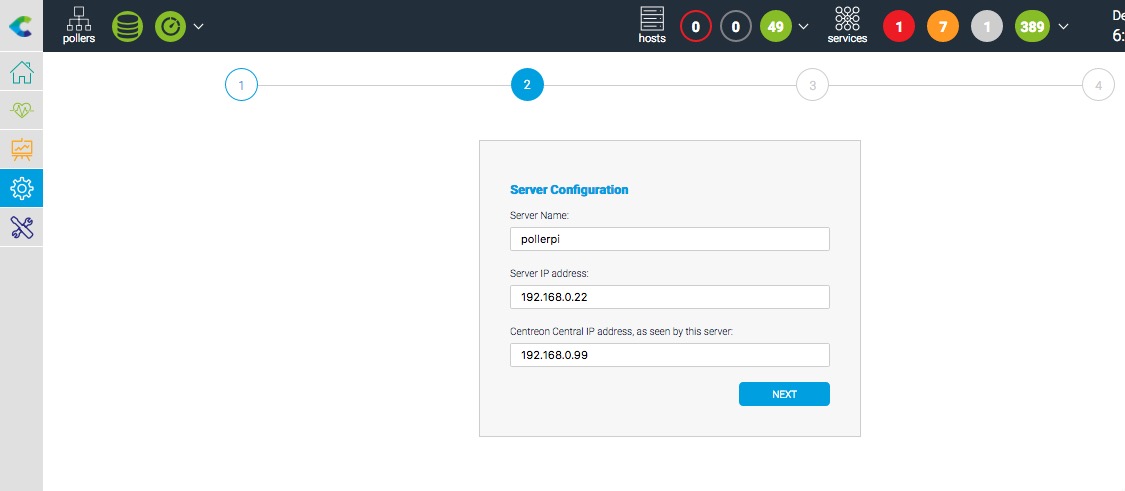Jump to wizard step 3
The width and height of the screenshot is (1125, 491).
812,85
